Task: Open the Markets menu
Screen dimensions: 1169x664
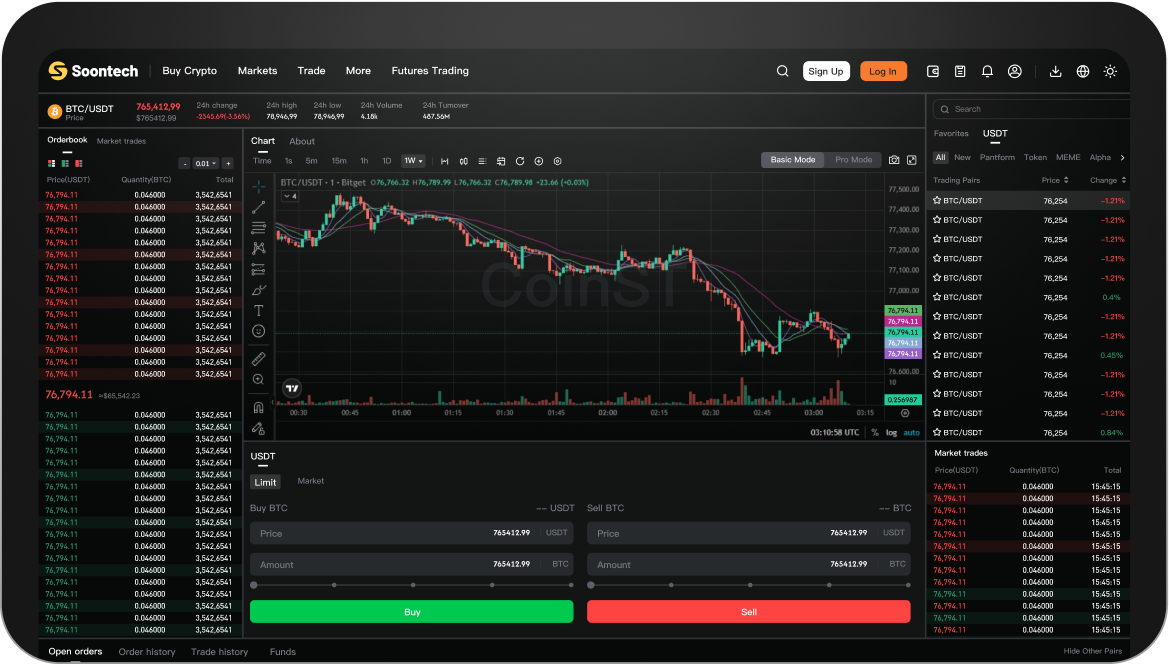Action: click(x=257, y=71)
